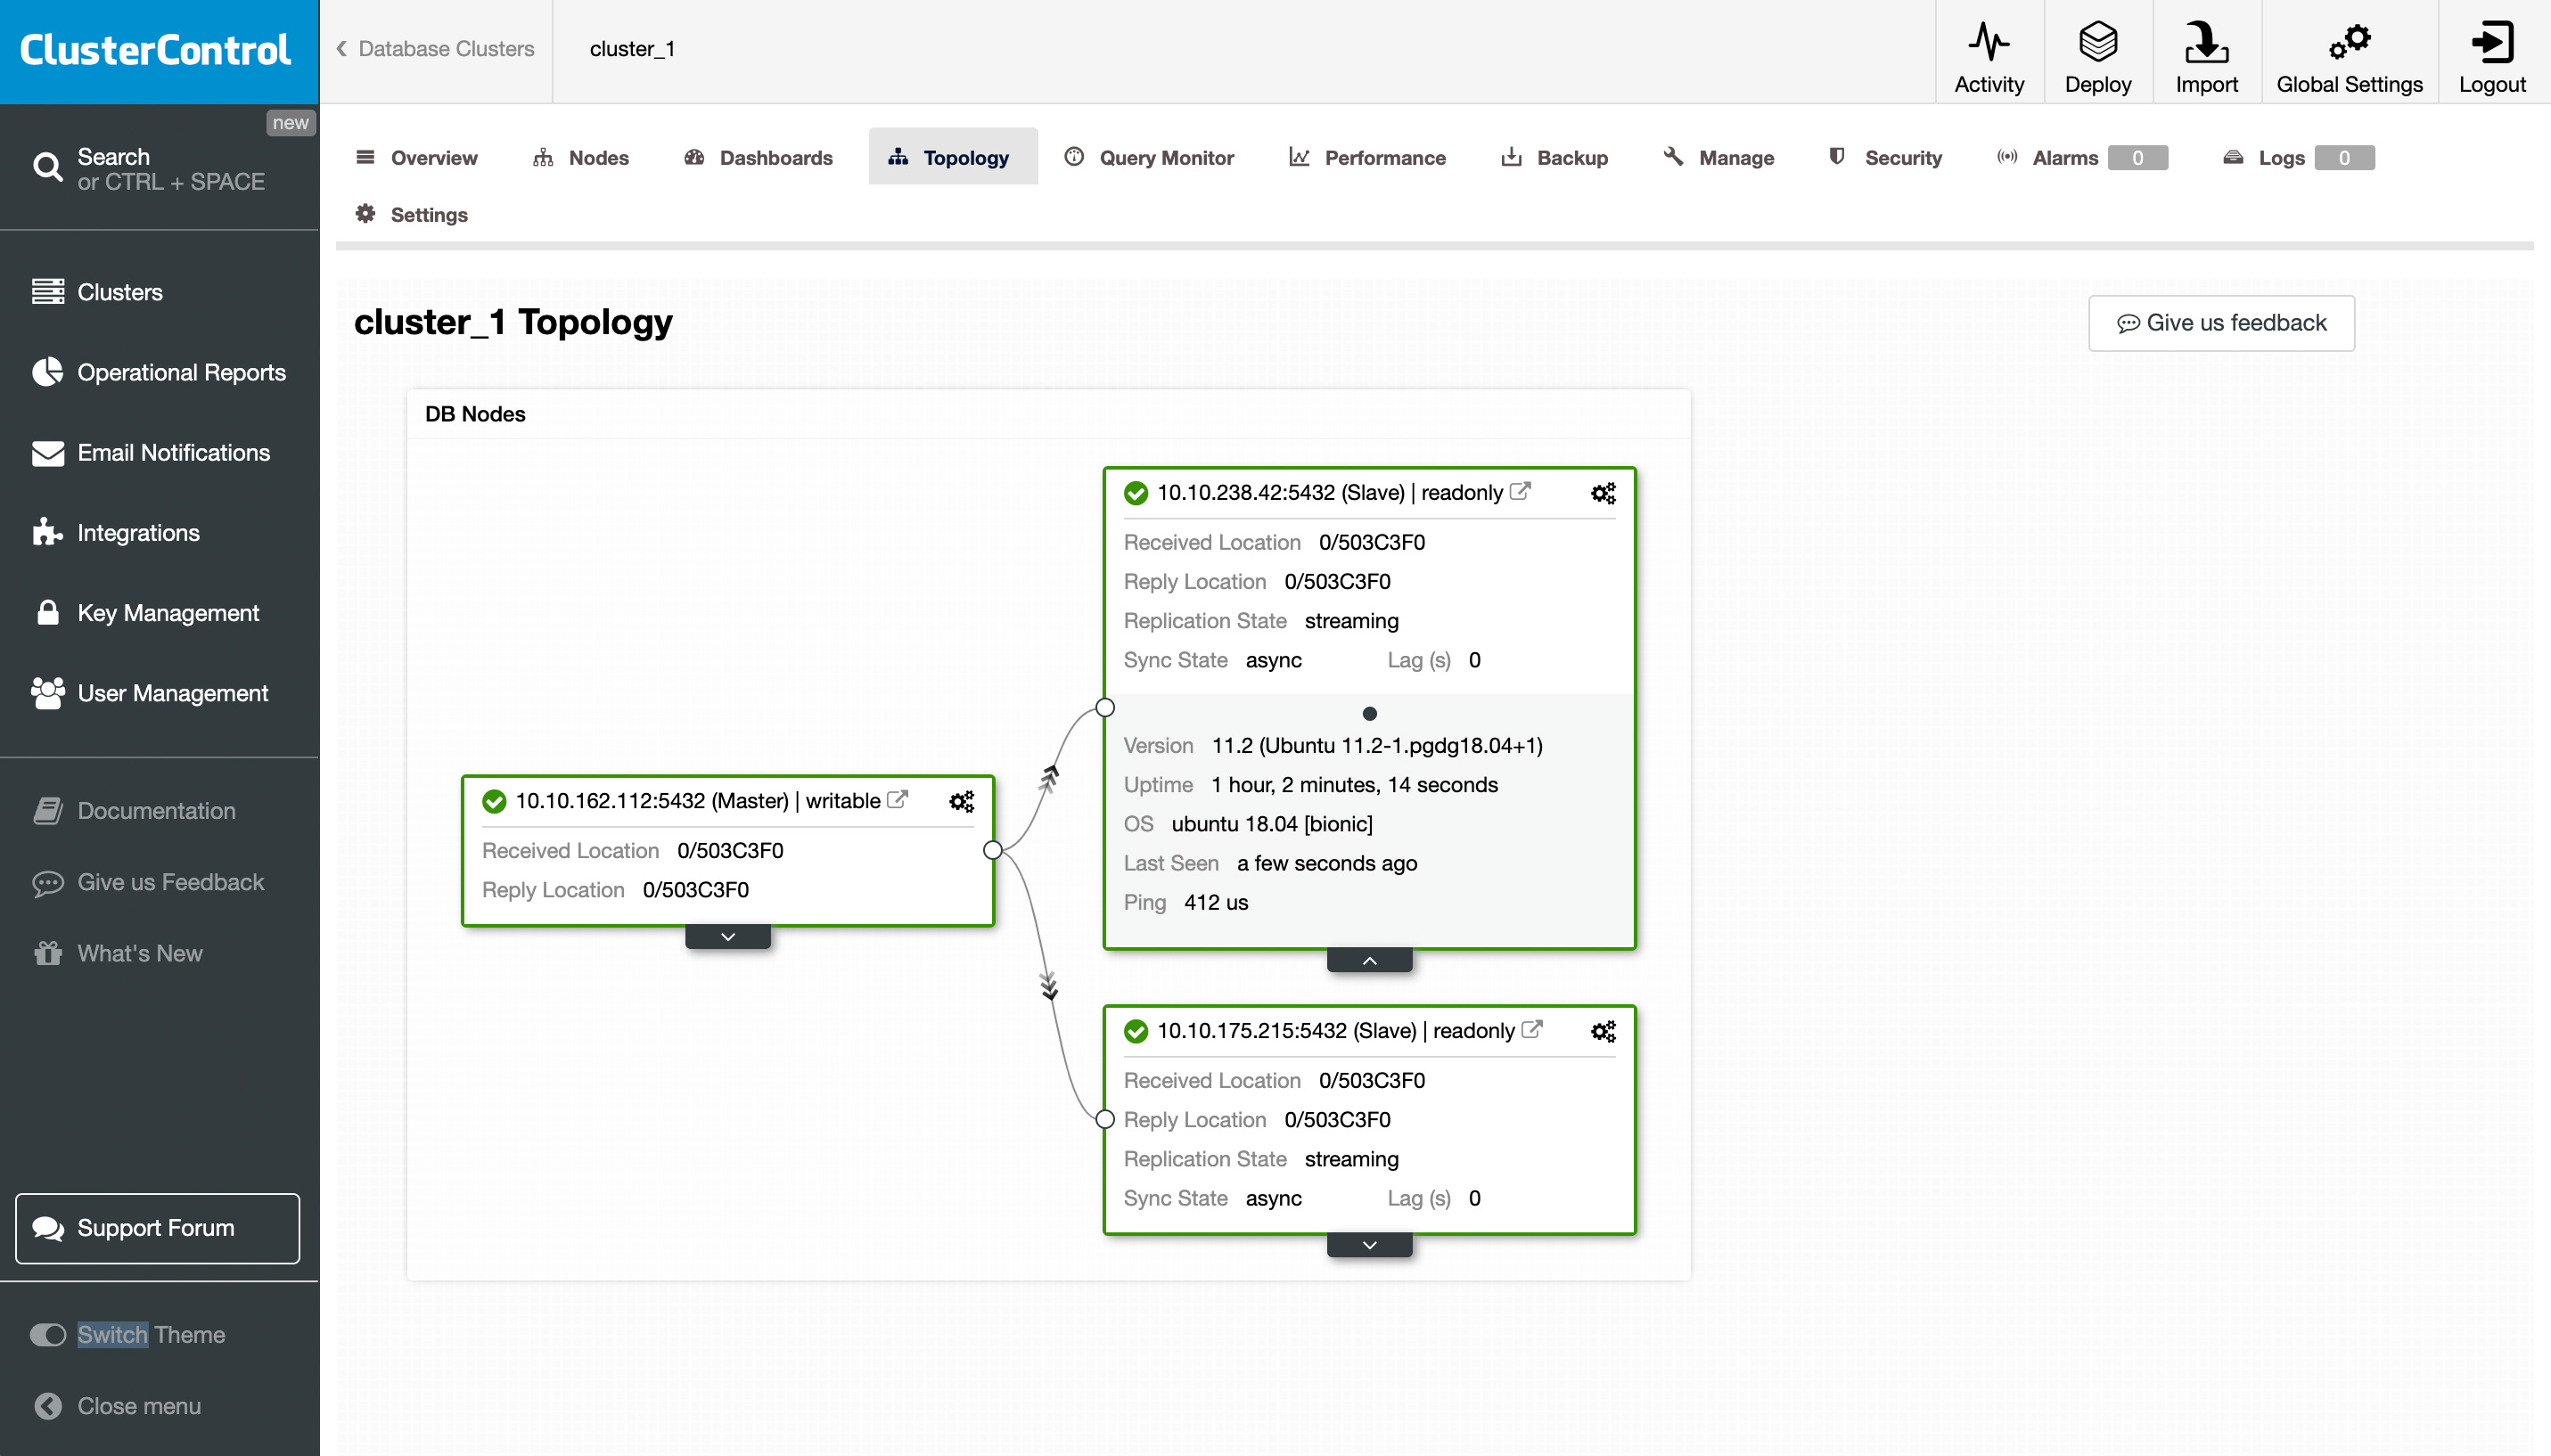Switch to the Nodes tab
This screenshot has height=1456, width=2551.
tap(581, 157)
